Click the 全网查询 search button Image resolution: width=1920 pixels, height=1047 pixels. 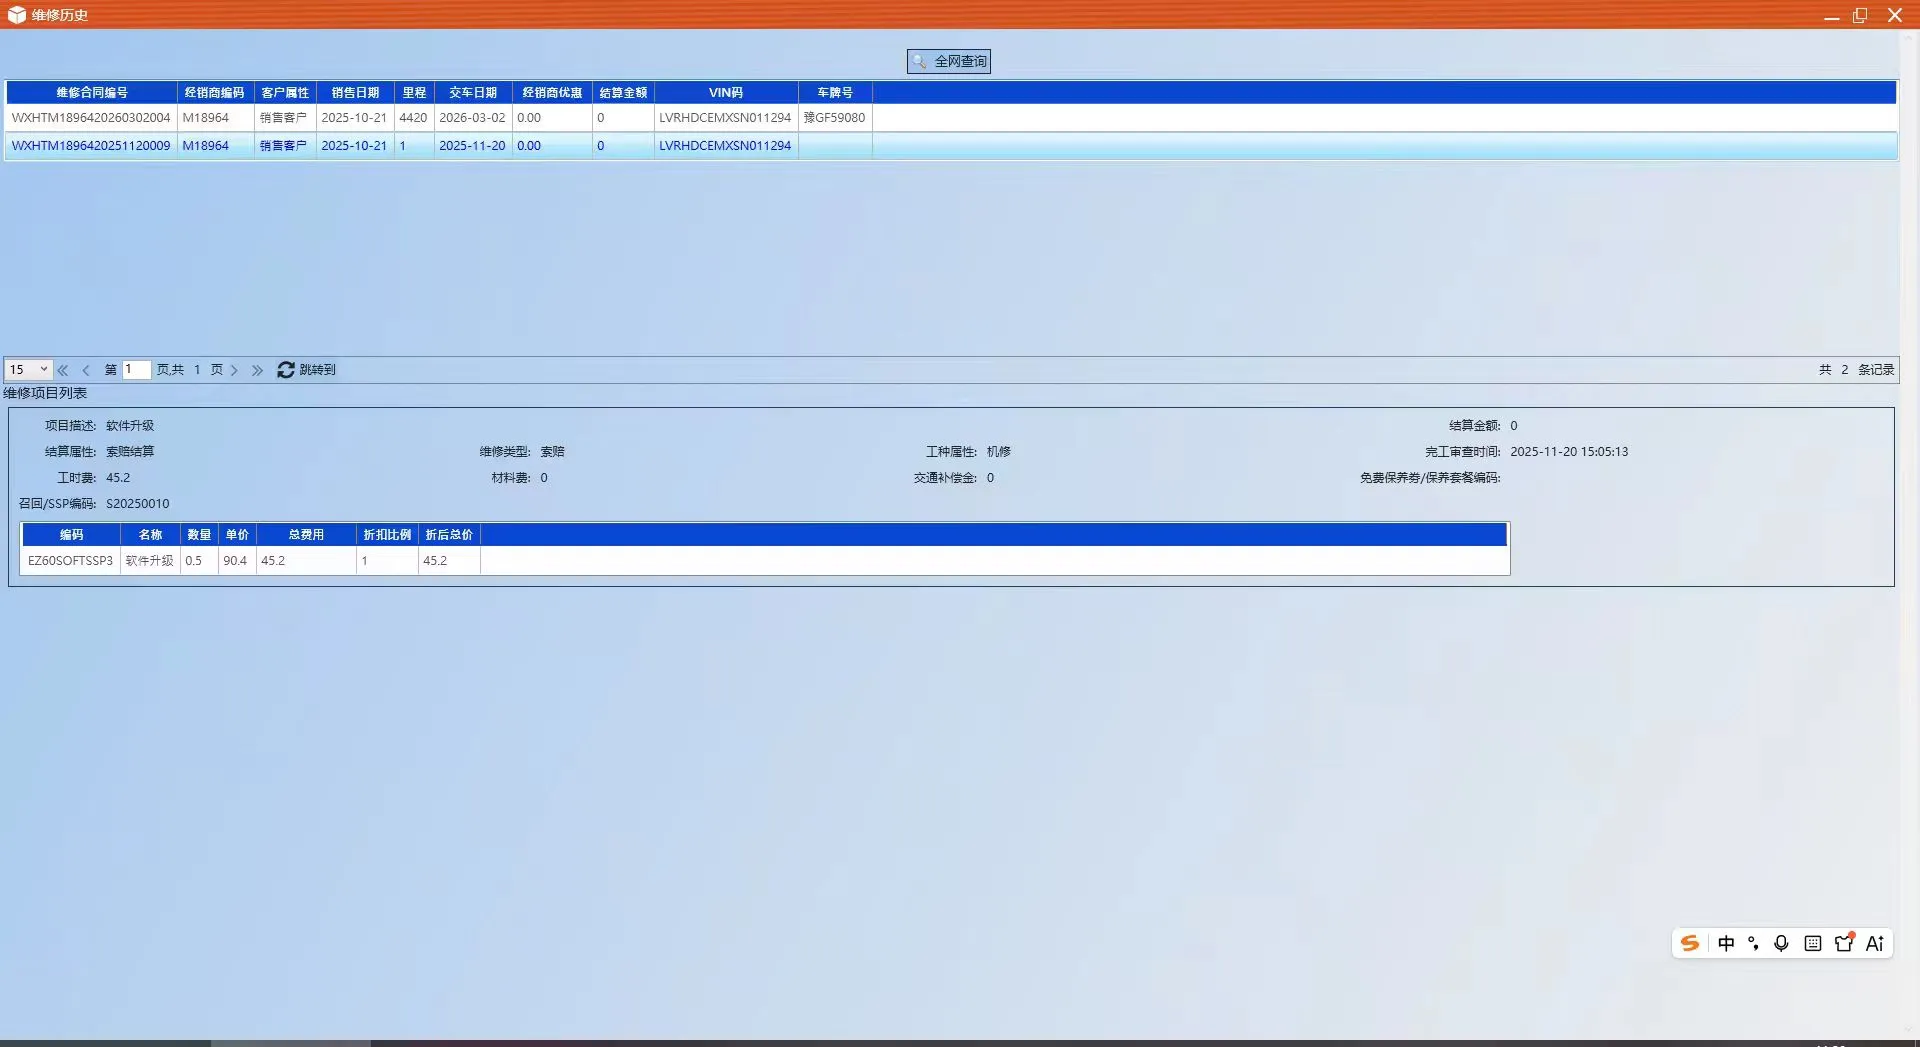pyautogui.click(x=948, y=61)
